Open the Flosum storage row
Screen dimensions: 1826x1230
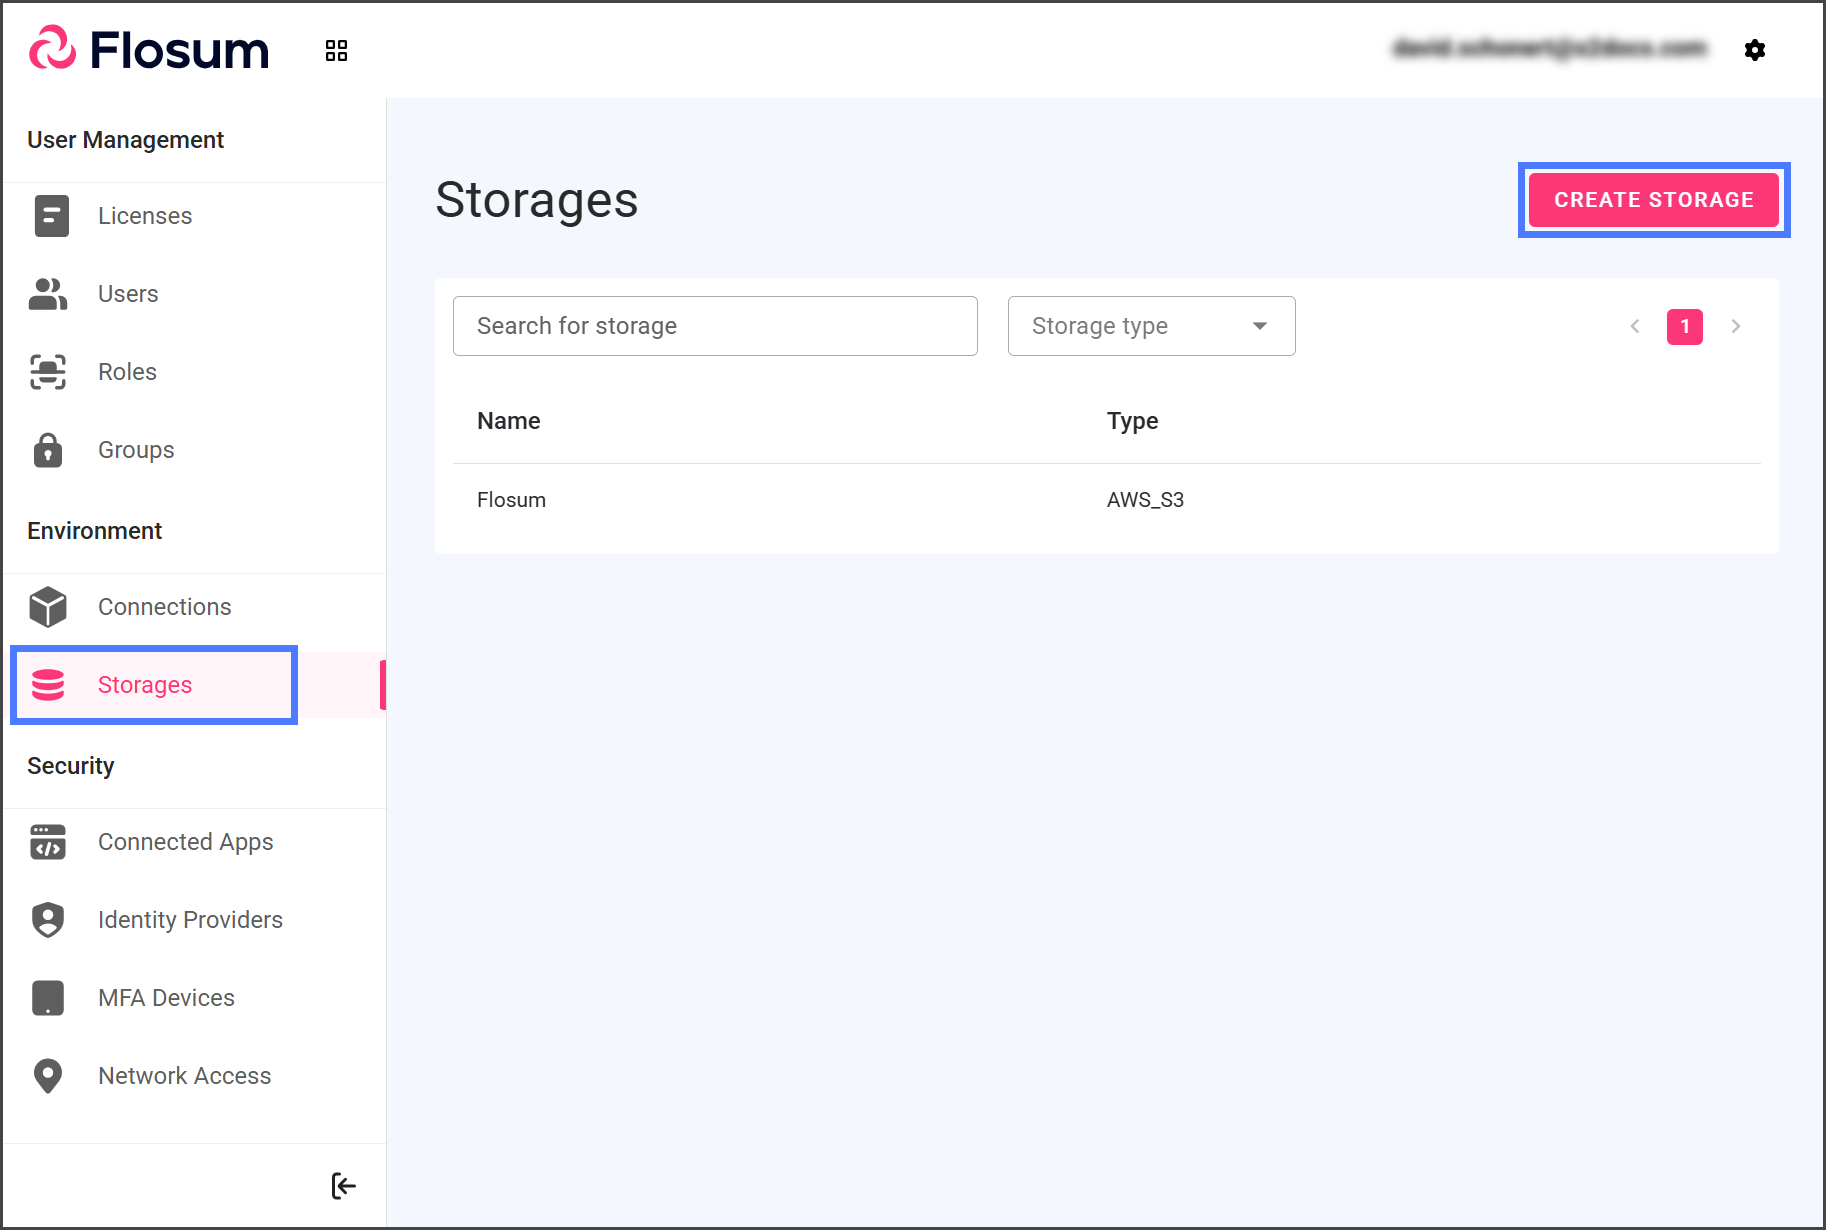[512, 500]
